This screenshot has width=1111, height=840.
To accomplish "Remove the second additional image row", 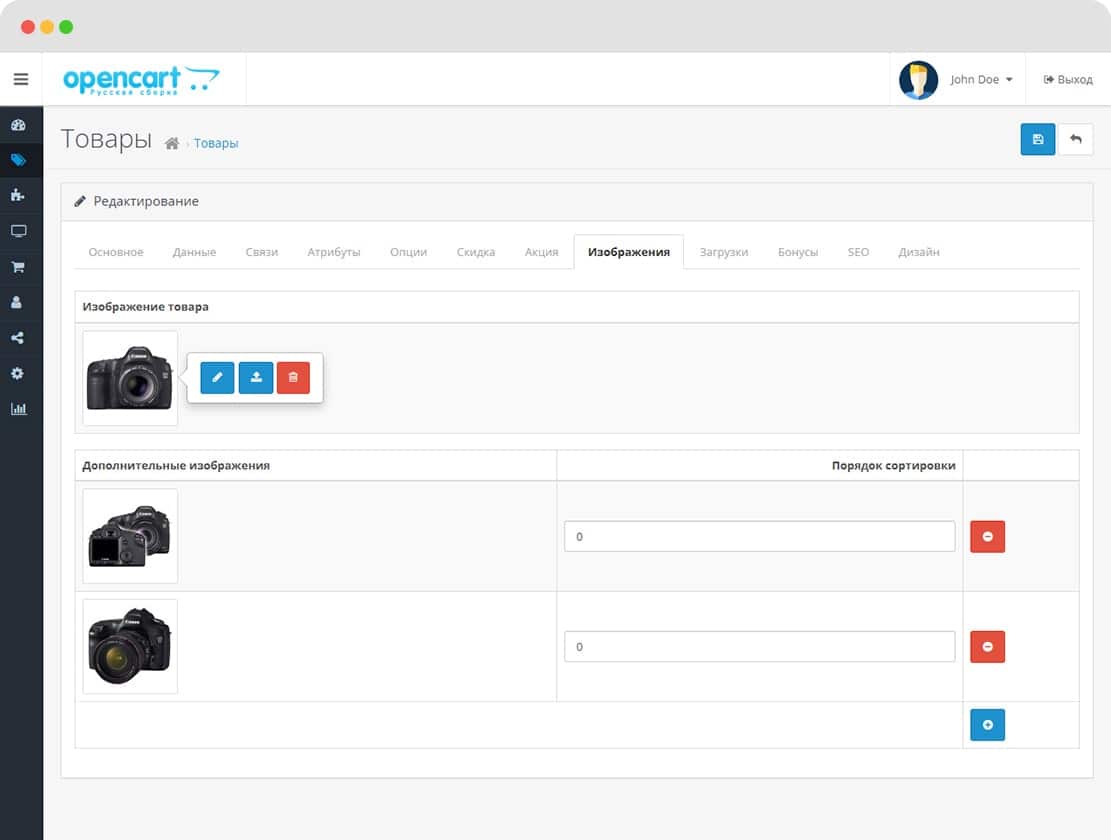I will tap(987, 647).
